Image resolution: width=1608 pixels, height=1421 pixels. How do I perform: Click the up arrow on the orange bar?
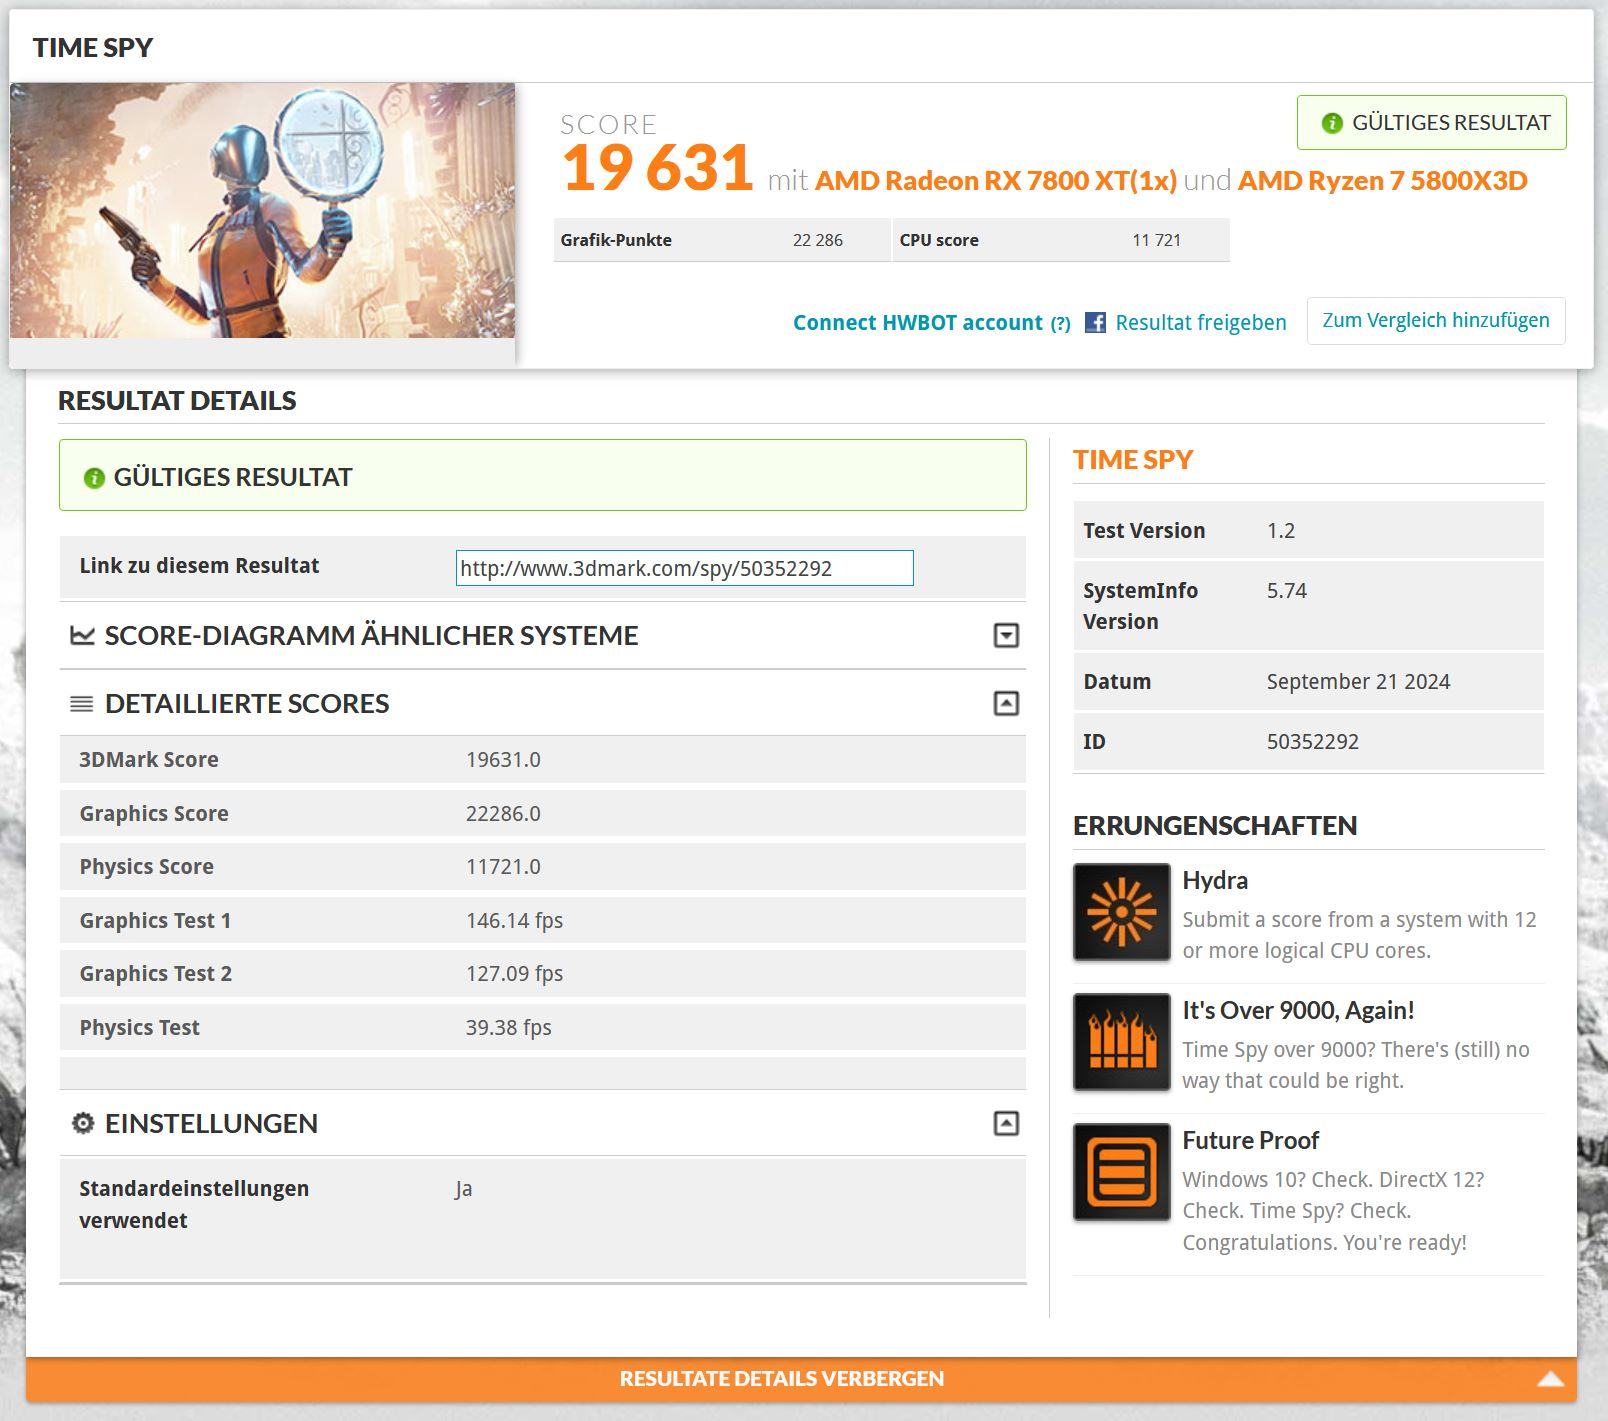coord(1550,1379)
